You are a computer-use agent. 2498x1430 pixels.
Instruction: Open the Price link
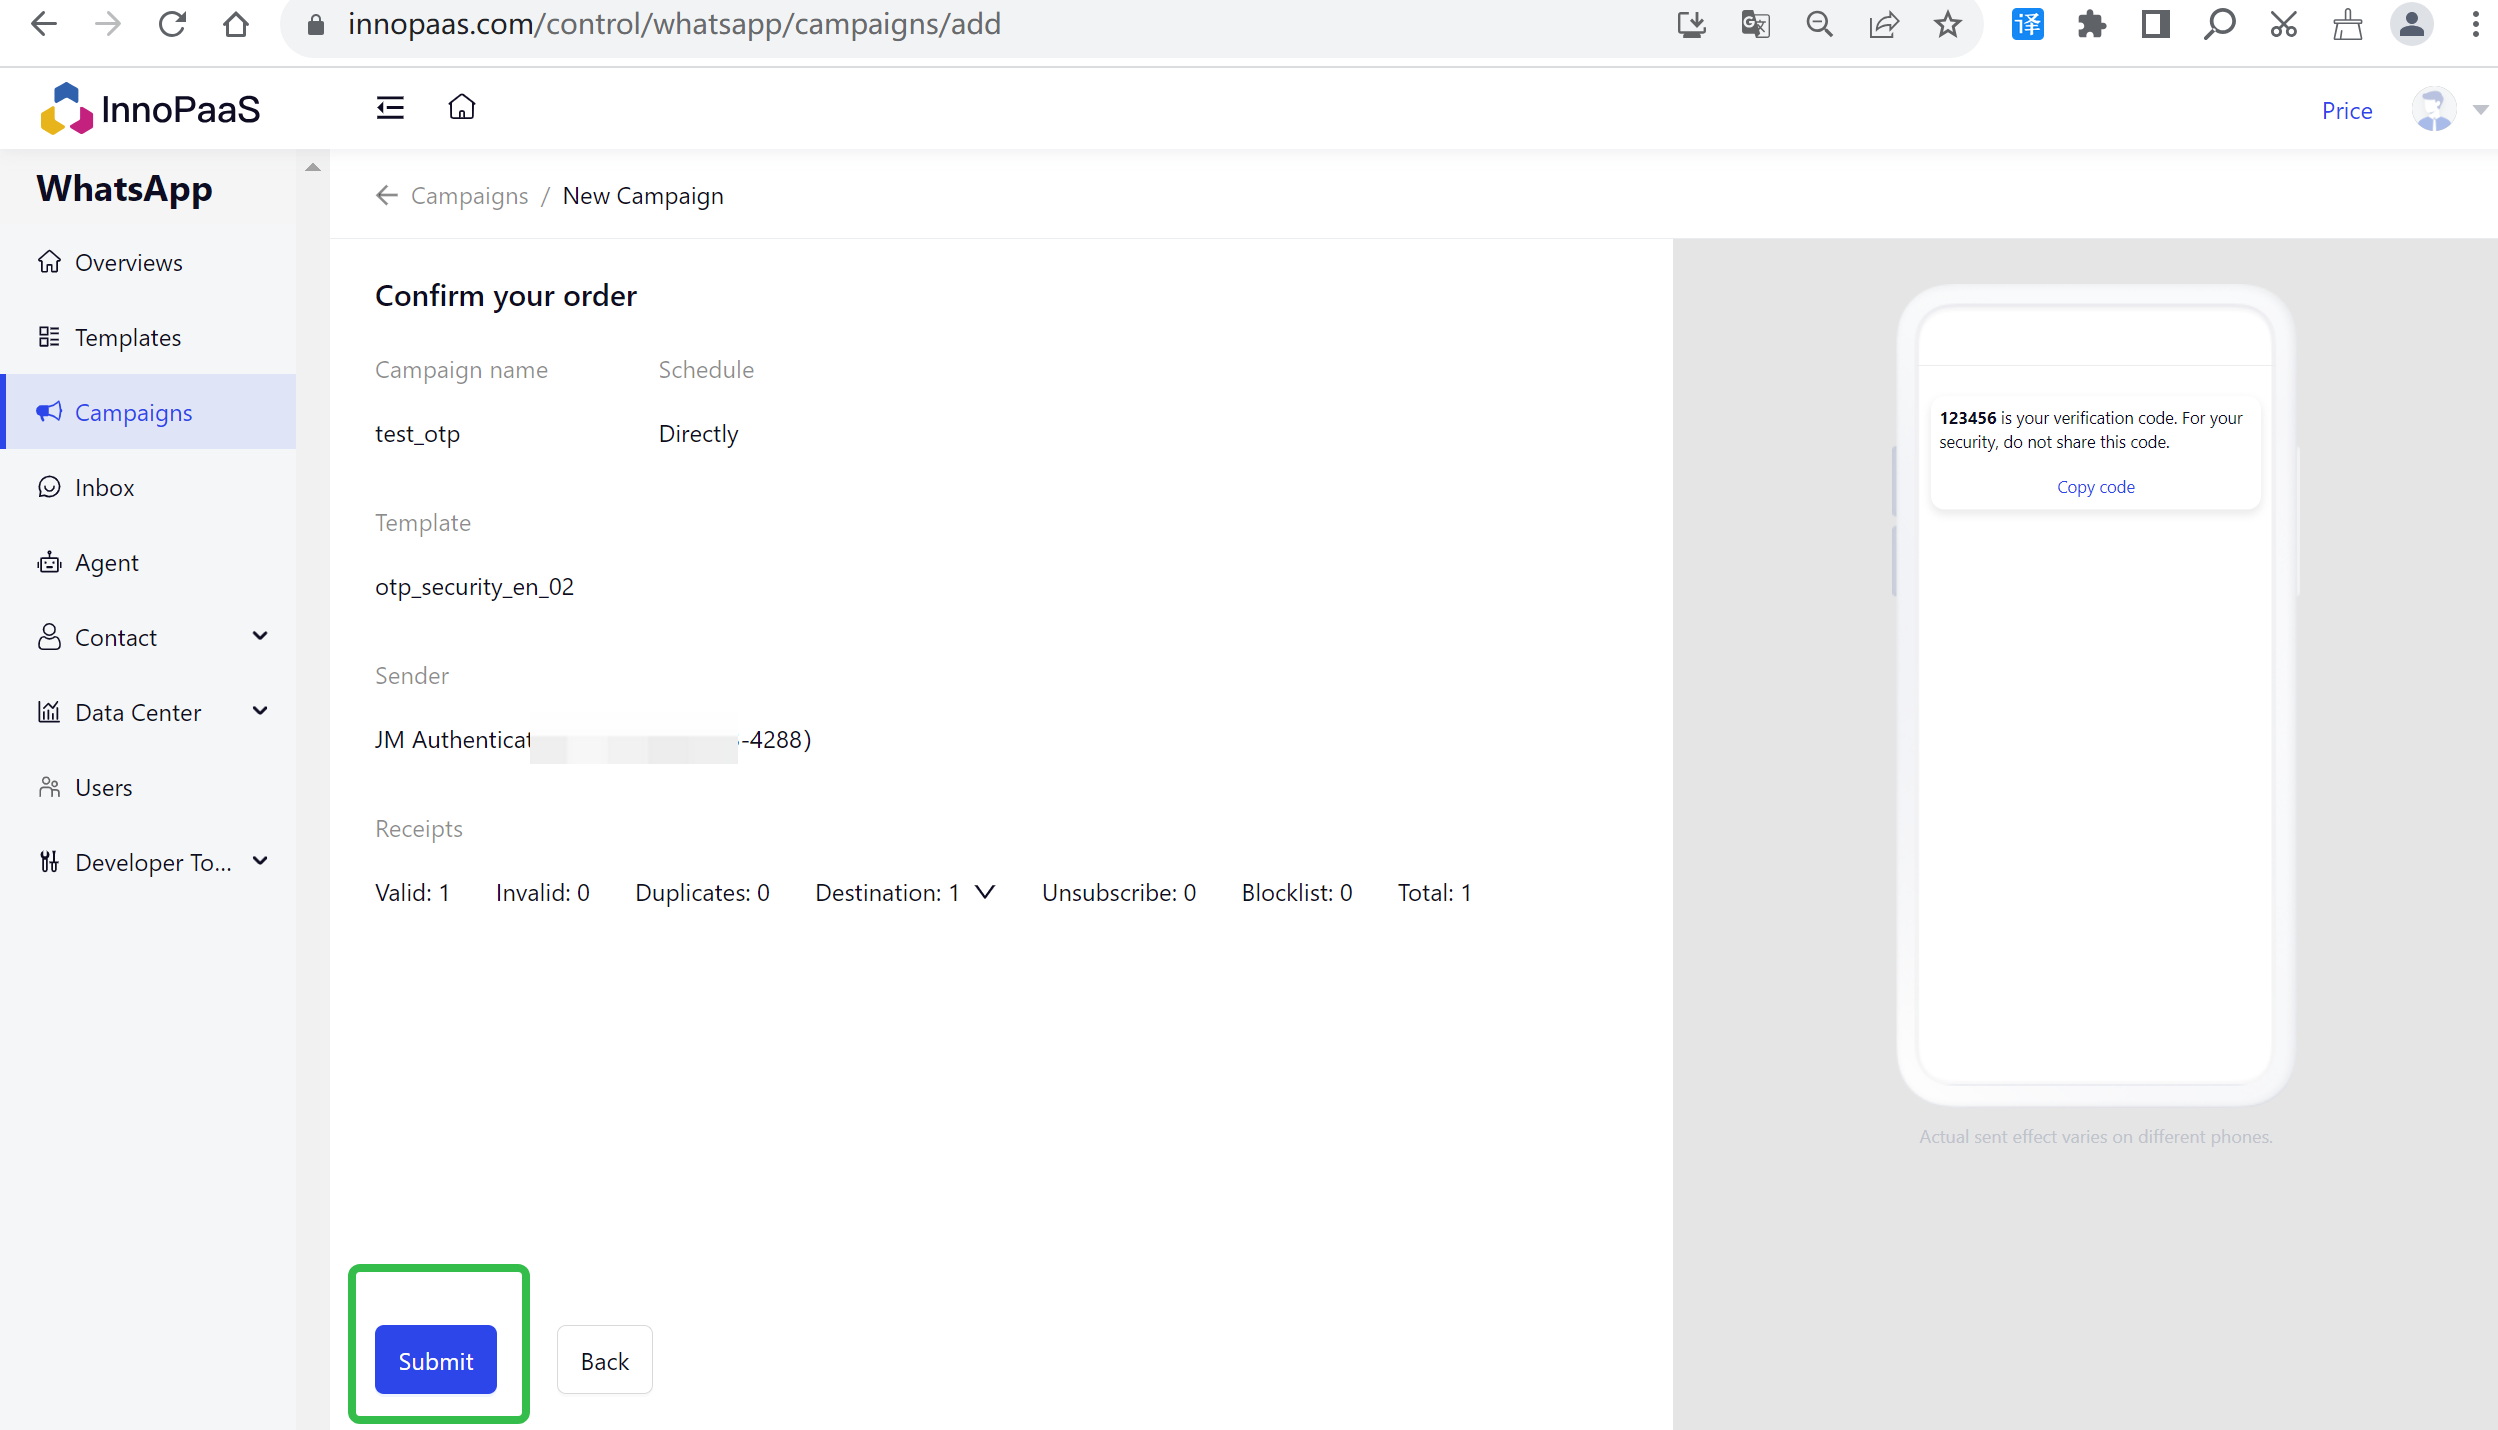2346,111
